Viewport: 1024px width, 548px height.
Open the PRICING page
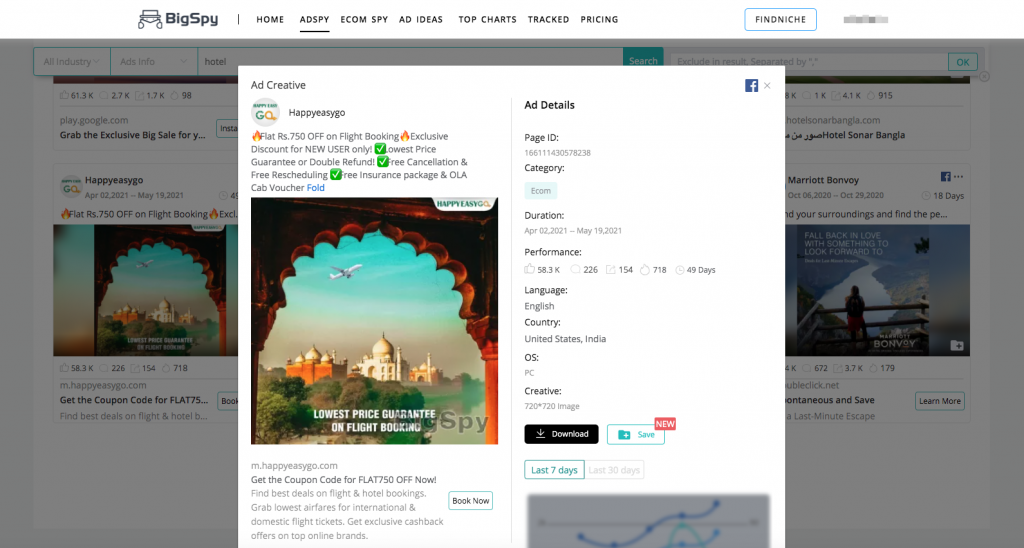(x=599, y=20)
